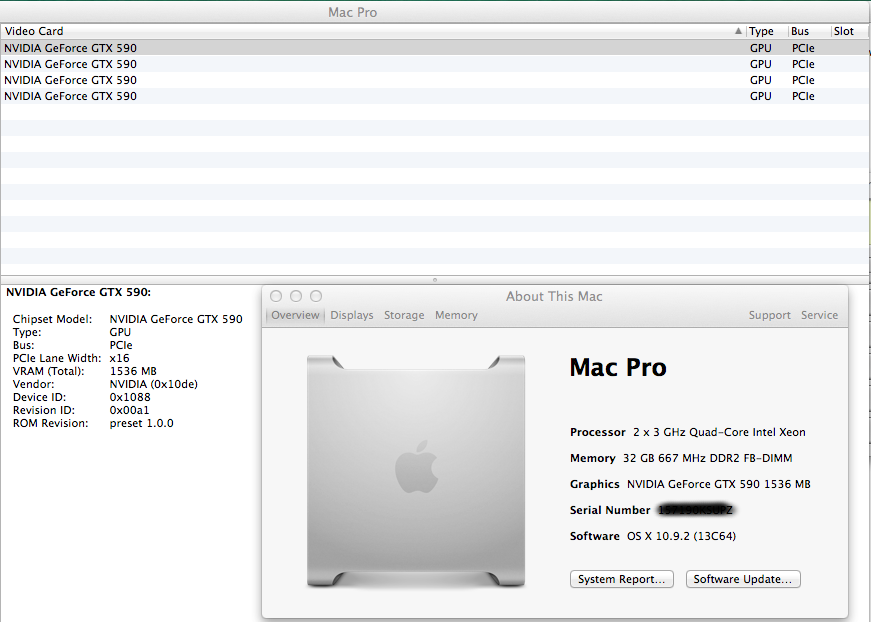Switch to the Memory tab
This screenshot has height=622, width=871.
point(456,315)
